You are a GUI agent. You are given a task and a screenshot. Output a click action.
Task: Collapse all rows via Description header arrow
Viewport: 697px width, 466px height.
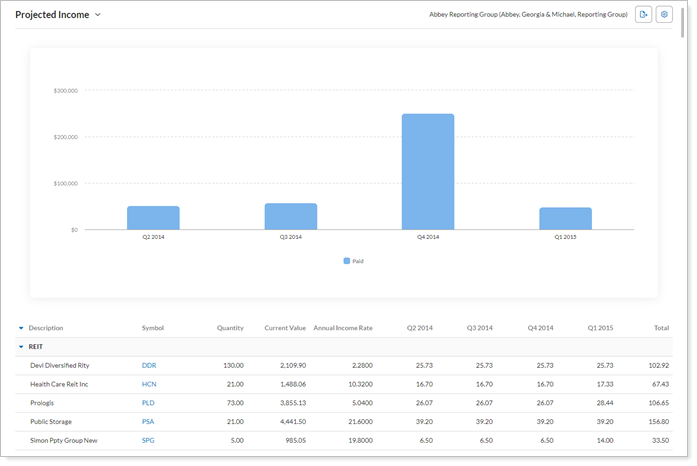pos(21,328)
